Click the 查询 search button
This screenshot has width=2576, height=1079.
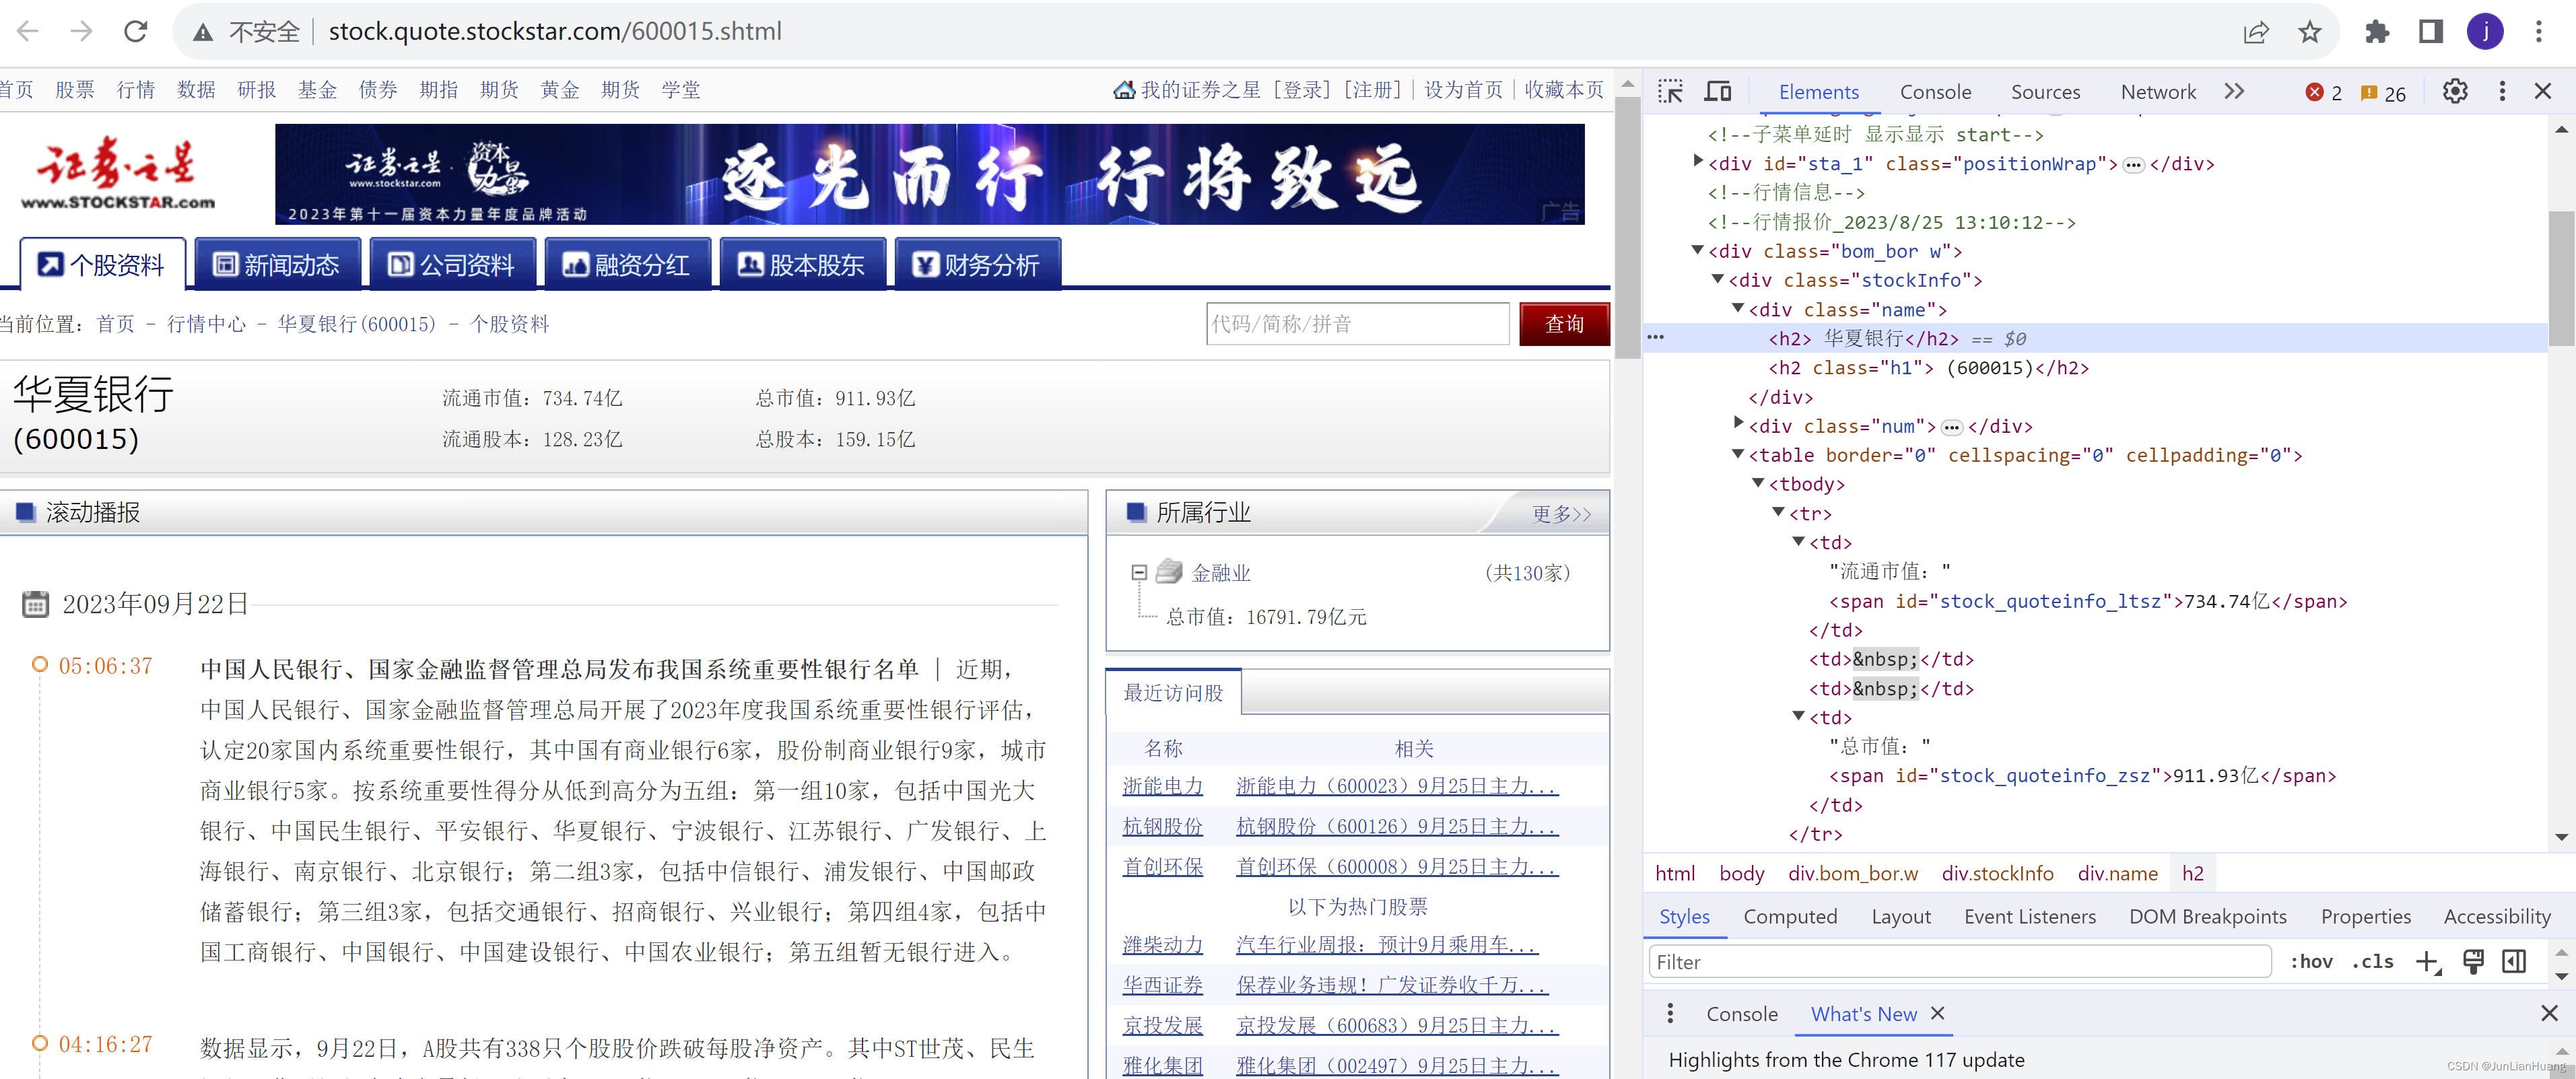click(1564, 323)
